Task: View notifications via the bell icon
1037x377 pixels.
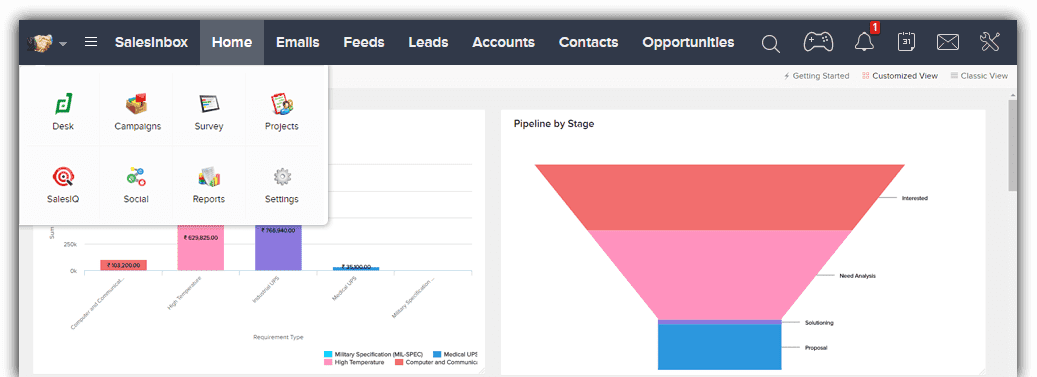Action: coord(864,42)
